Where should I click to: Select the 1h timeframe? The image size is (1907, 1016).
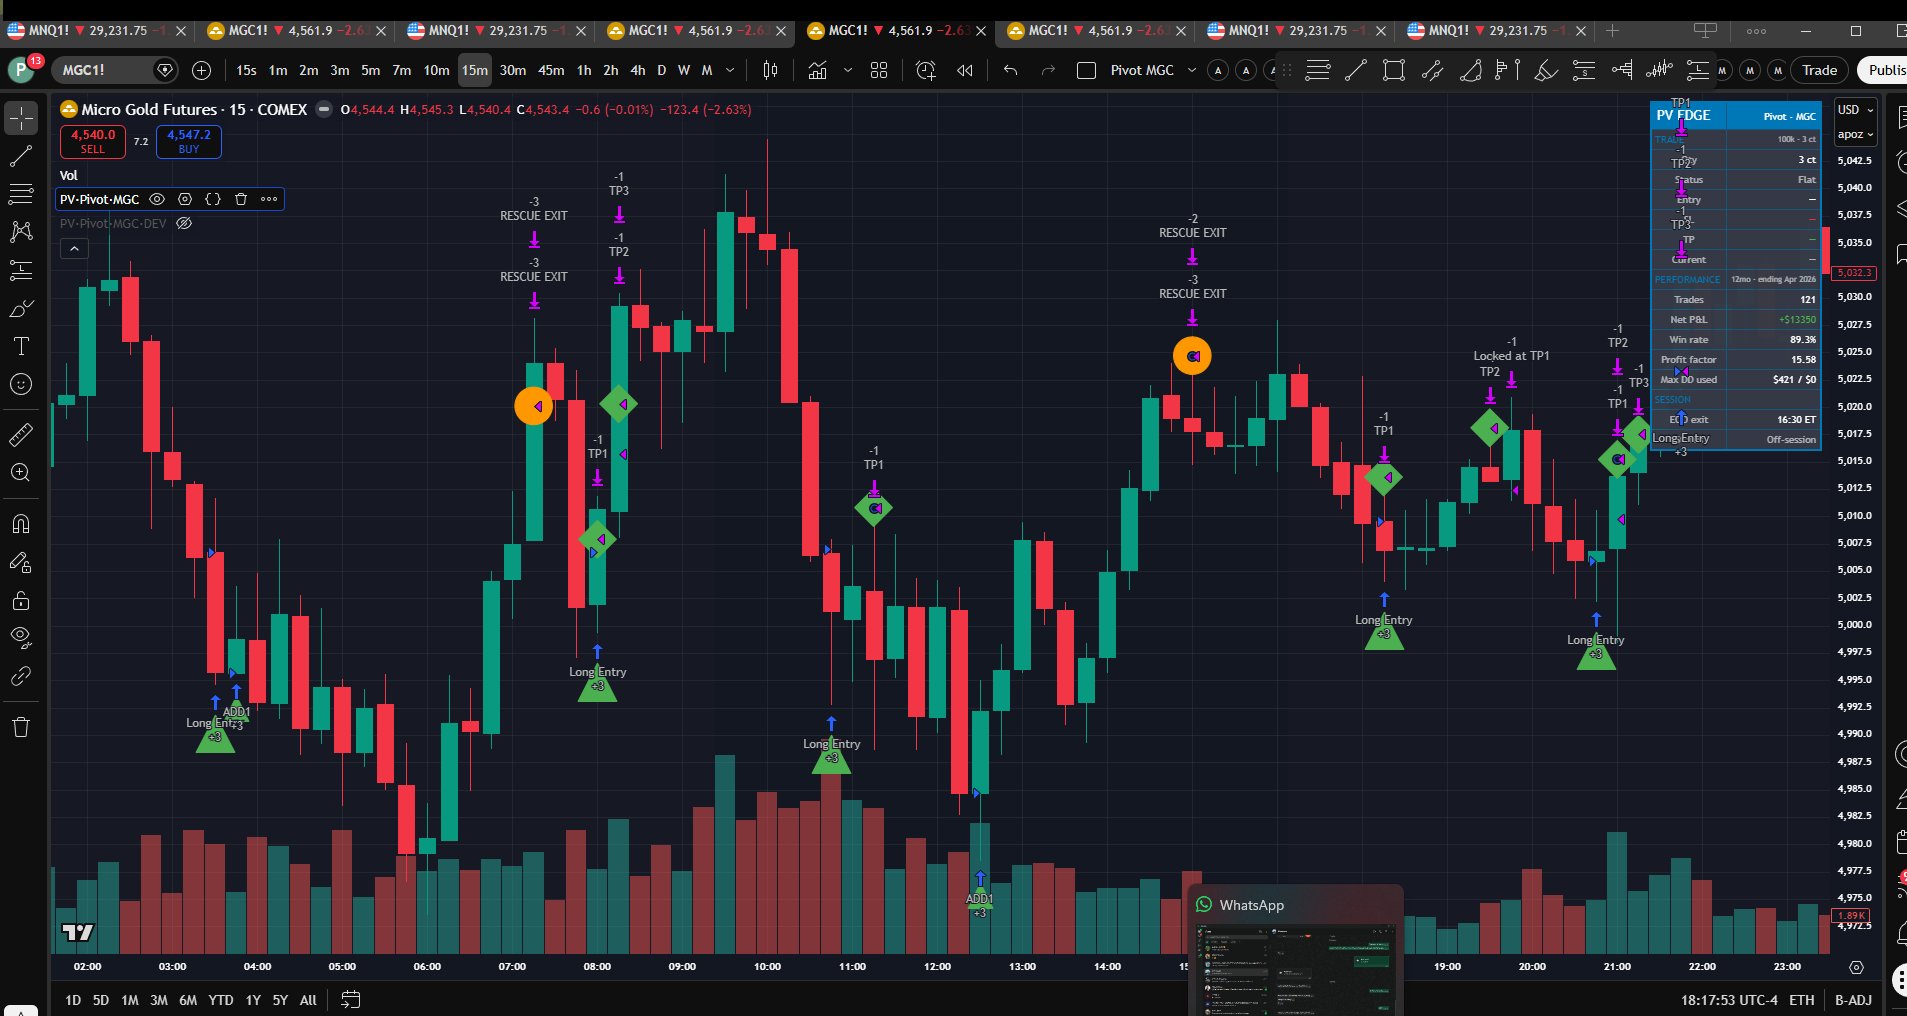[x=584, y=70]
